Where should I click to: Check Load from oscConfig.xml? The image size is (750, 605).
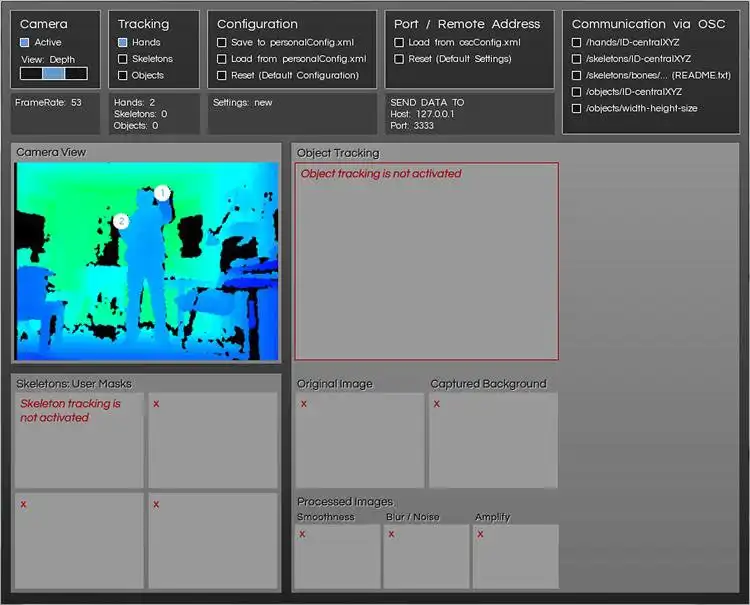[398, 43]
